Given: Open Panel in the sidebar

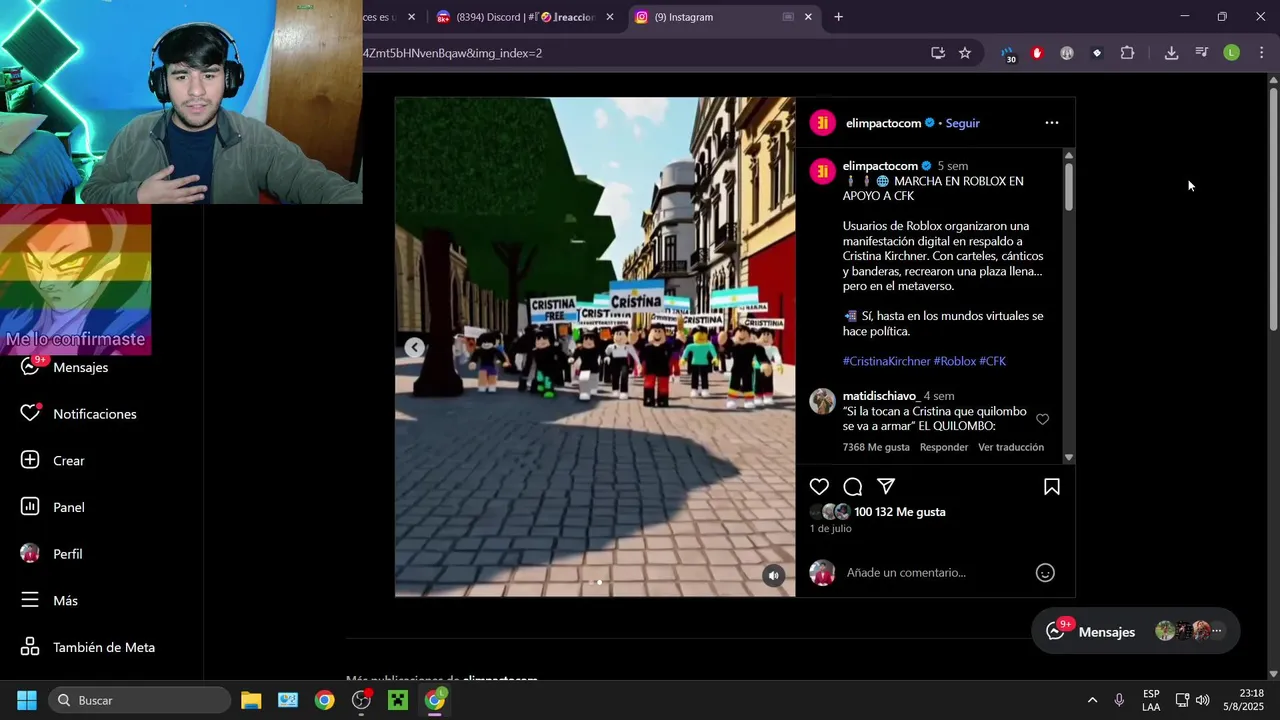Looking at the screenshot, I should (x=54, y=507).
